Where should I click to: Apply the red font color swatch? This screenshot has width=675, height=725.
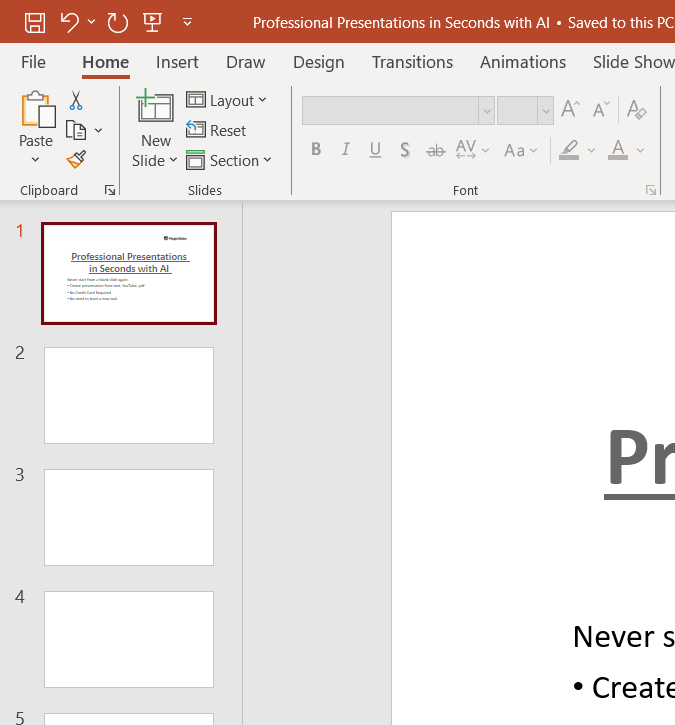[x=618, y=150]
